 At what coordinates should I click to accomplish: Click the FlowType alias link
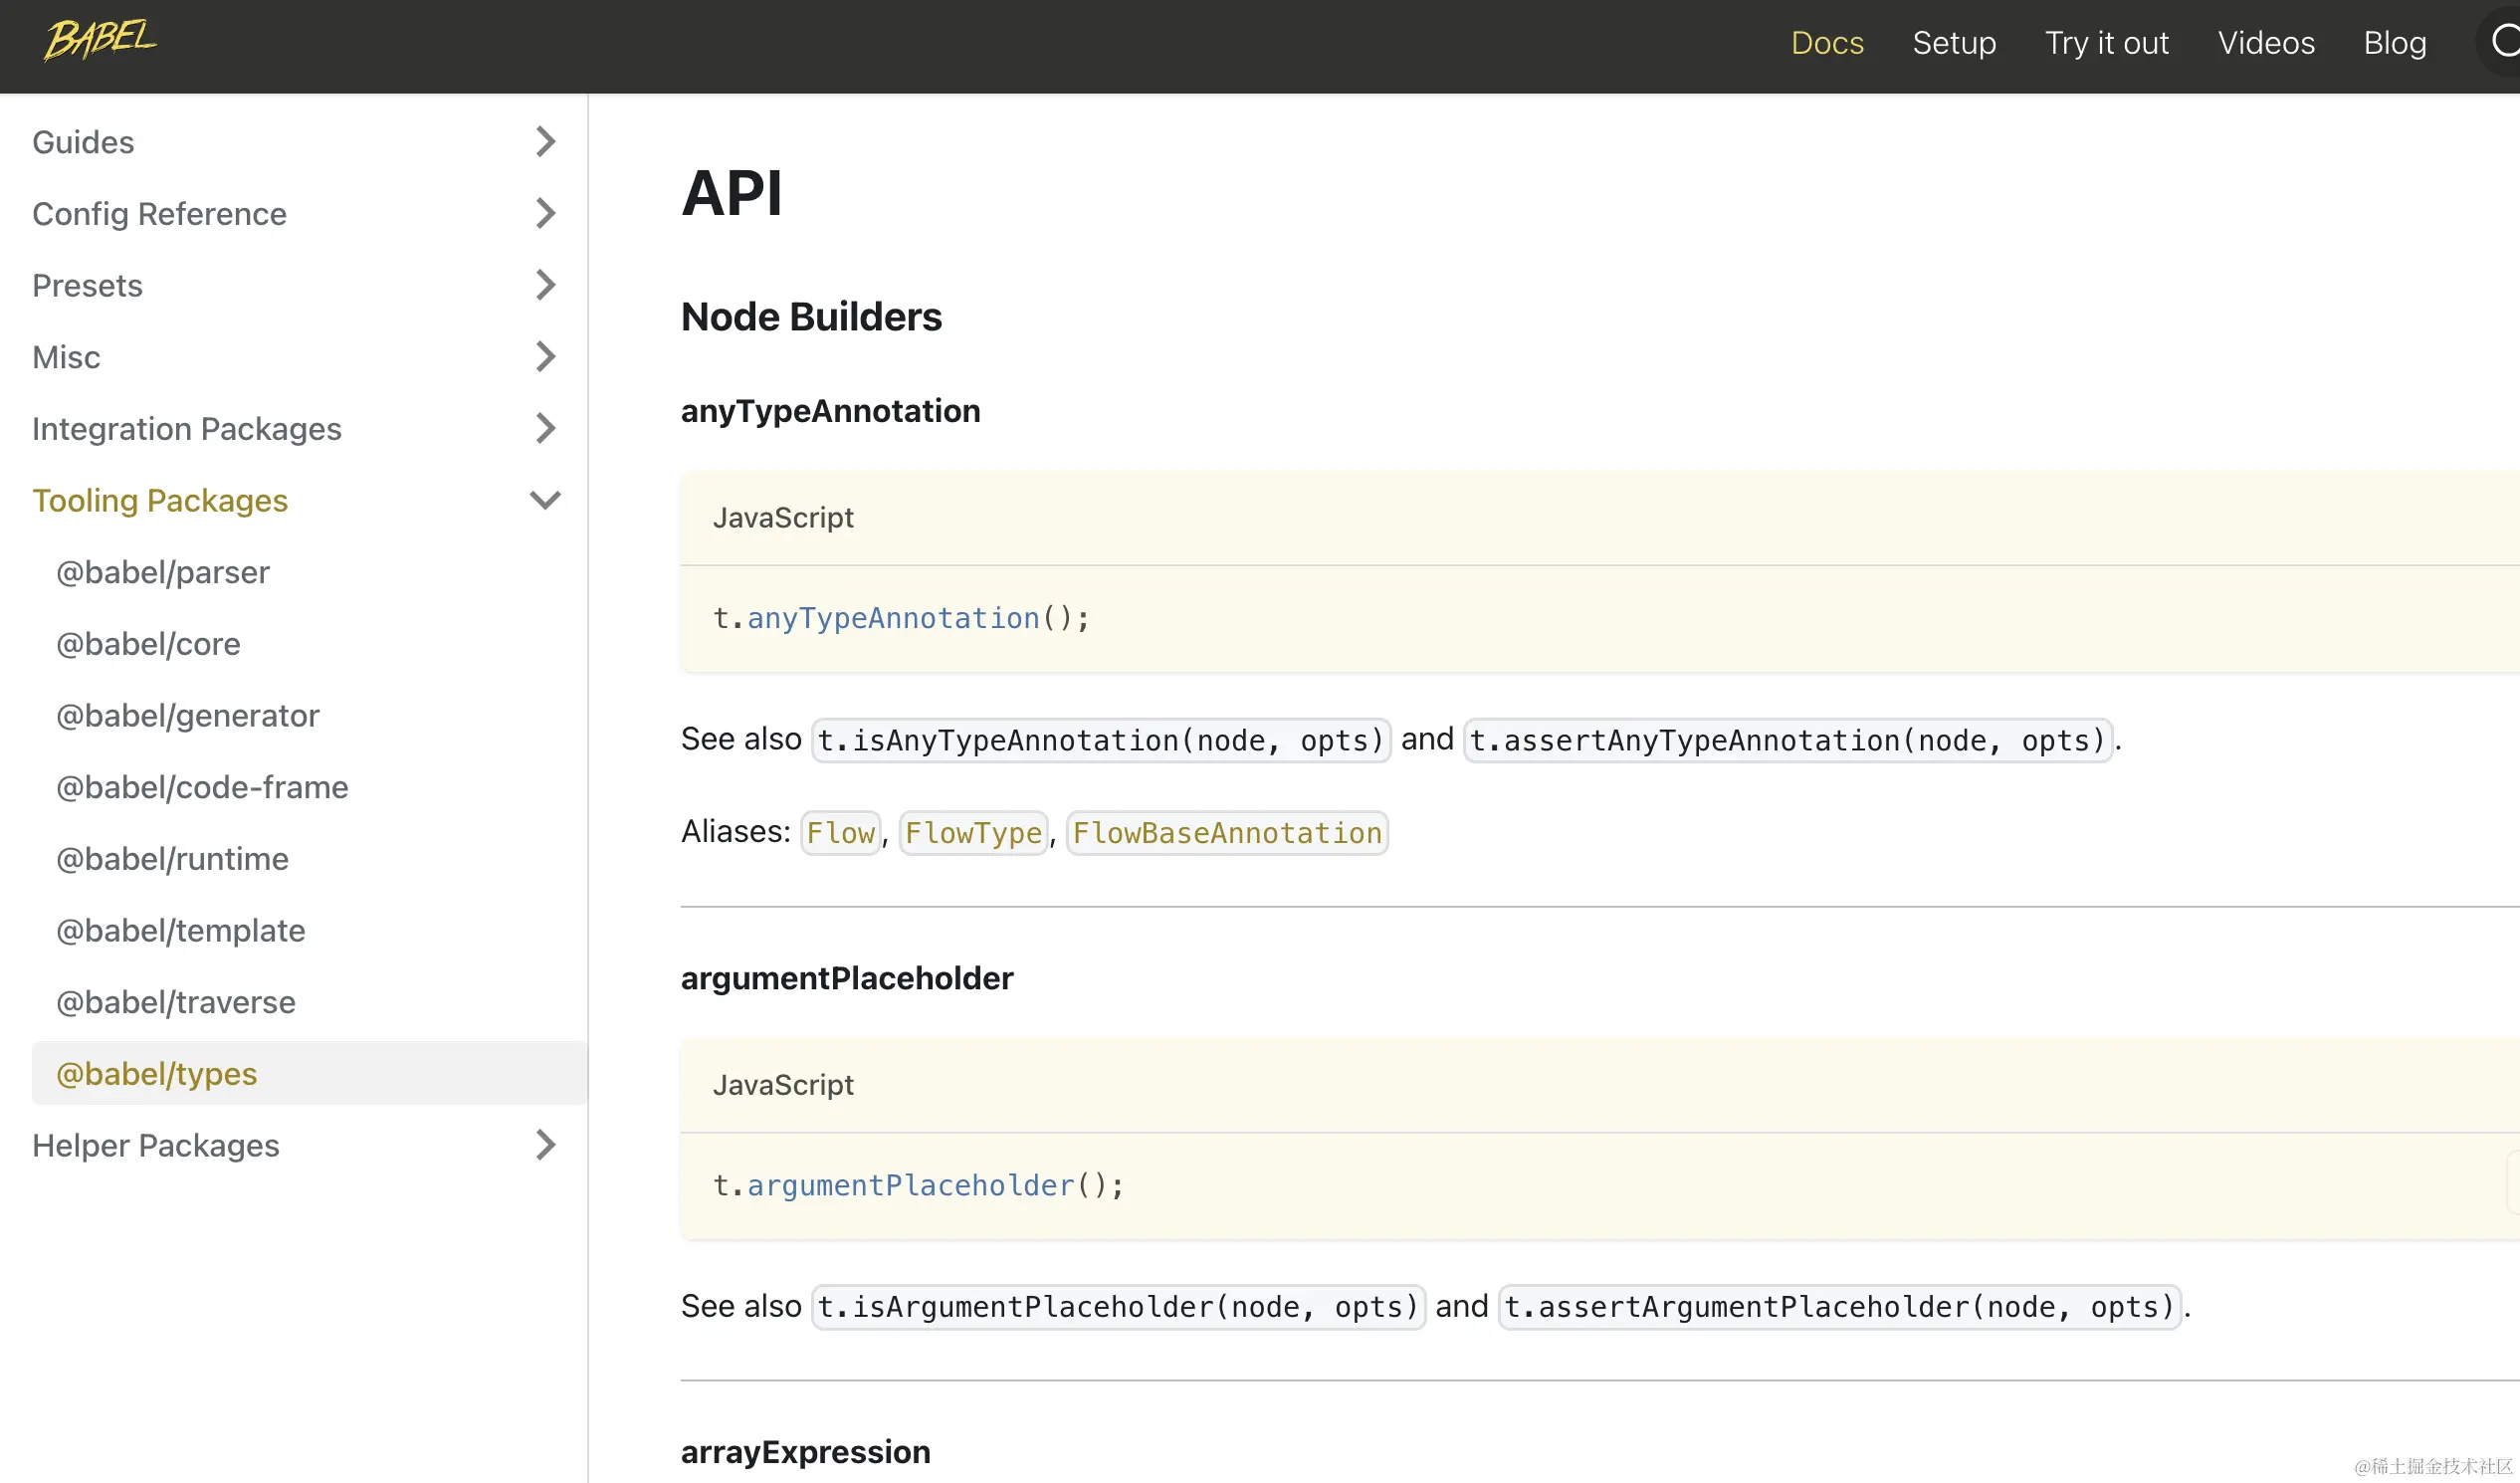[x=973, y=833]
